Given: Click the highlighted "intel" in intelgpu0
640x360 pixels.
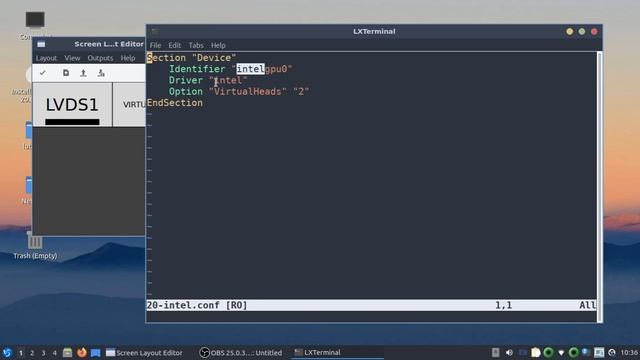Looking at the screenshot, I should (x=251, y=69).
